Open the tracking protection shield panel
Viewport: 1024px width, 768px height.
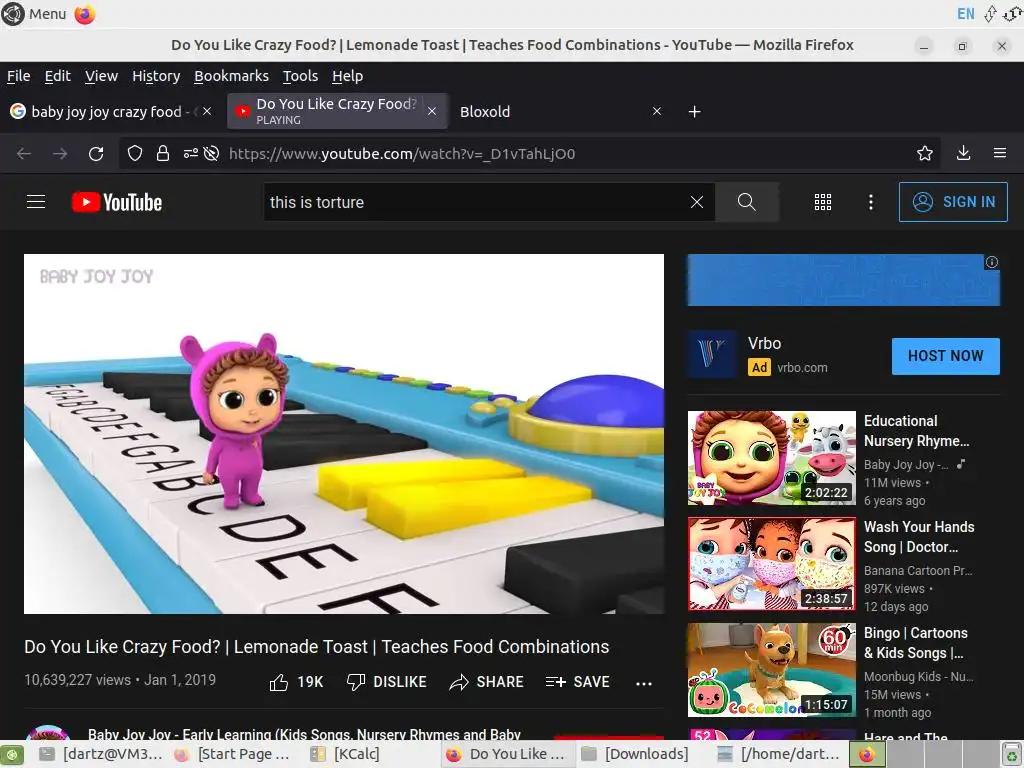click(135, 153)
